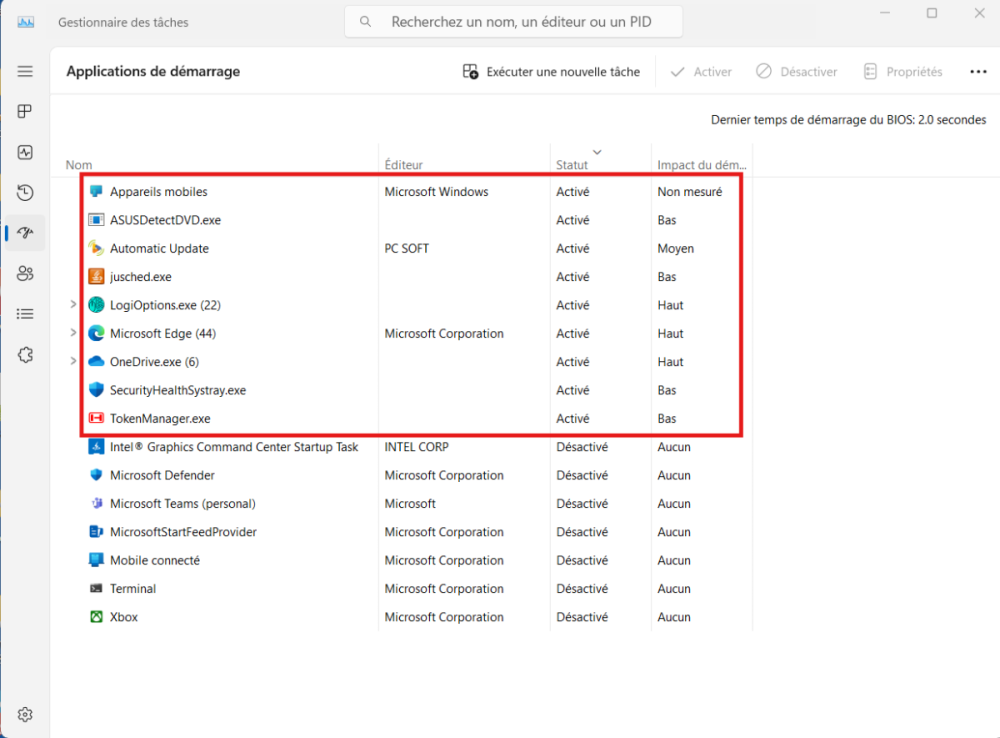
Task: Click the sort arrow above Statut column
Action: click(597, 152)
